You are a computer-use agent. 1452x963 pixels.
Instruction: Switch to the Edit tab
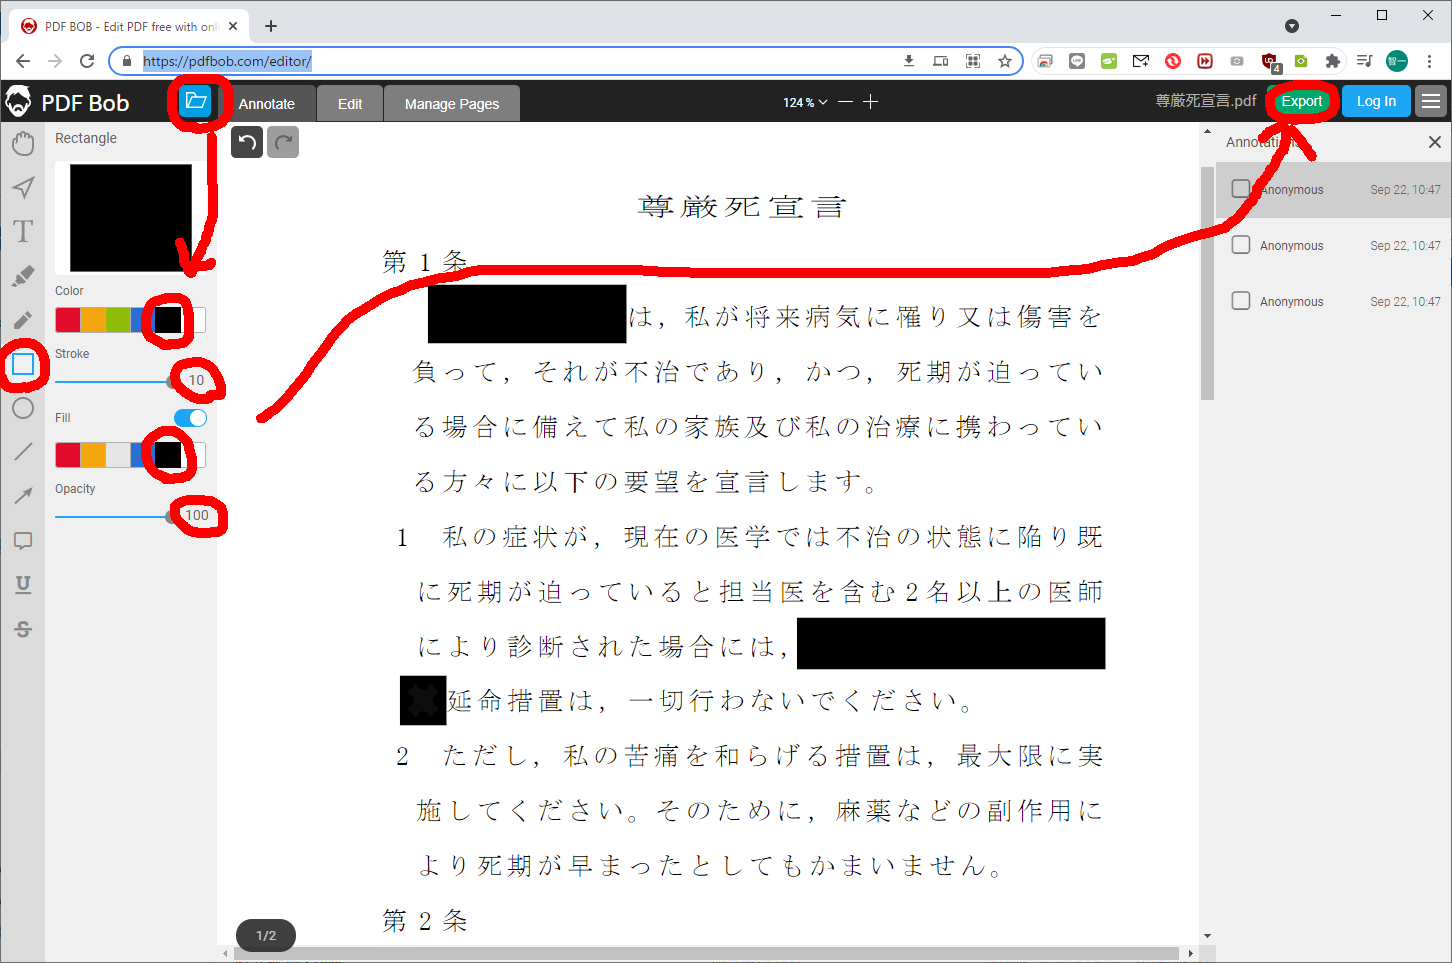pyautogui.click(x=350, y=104)
